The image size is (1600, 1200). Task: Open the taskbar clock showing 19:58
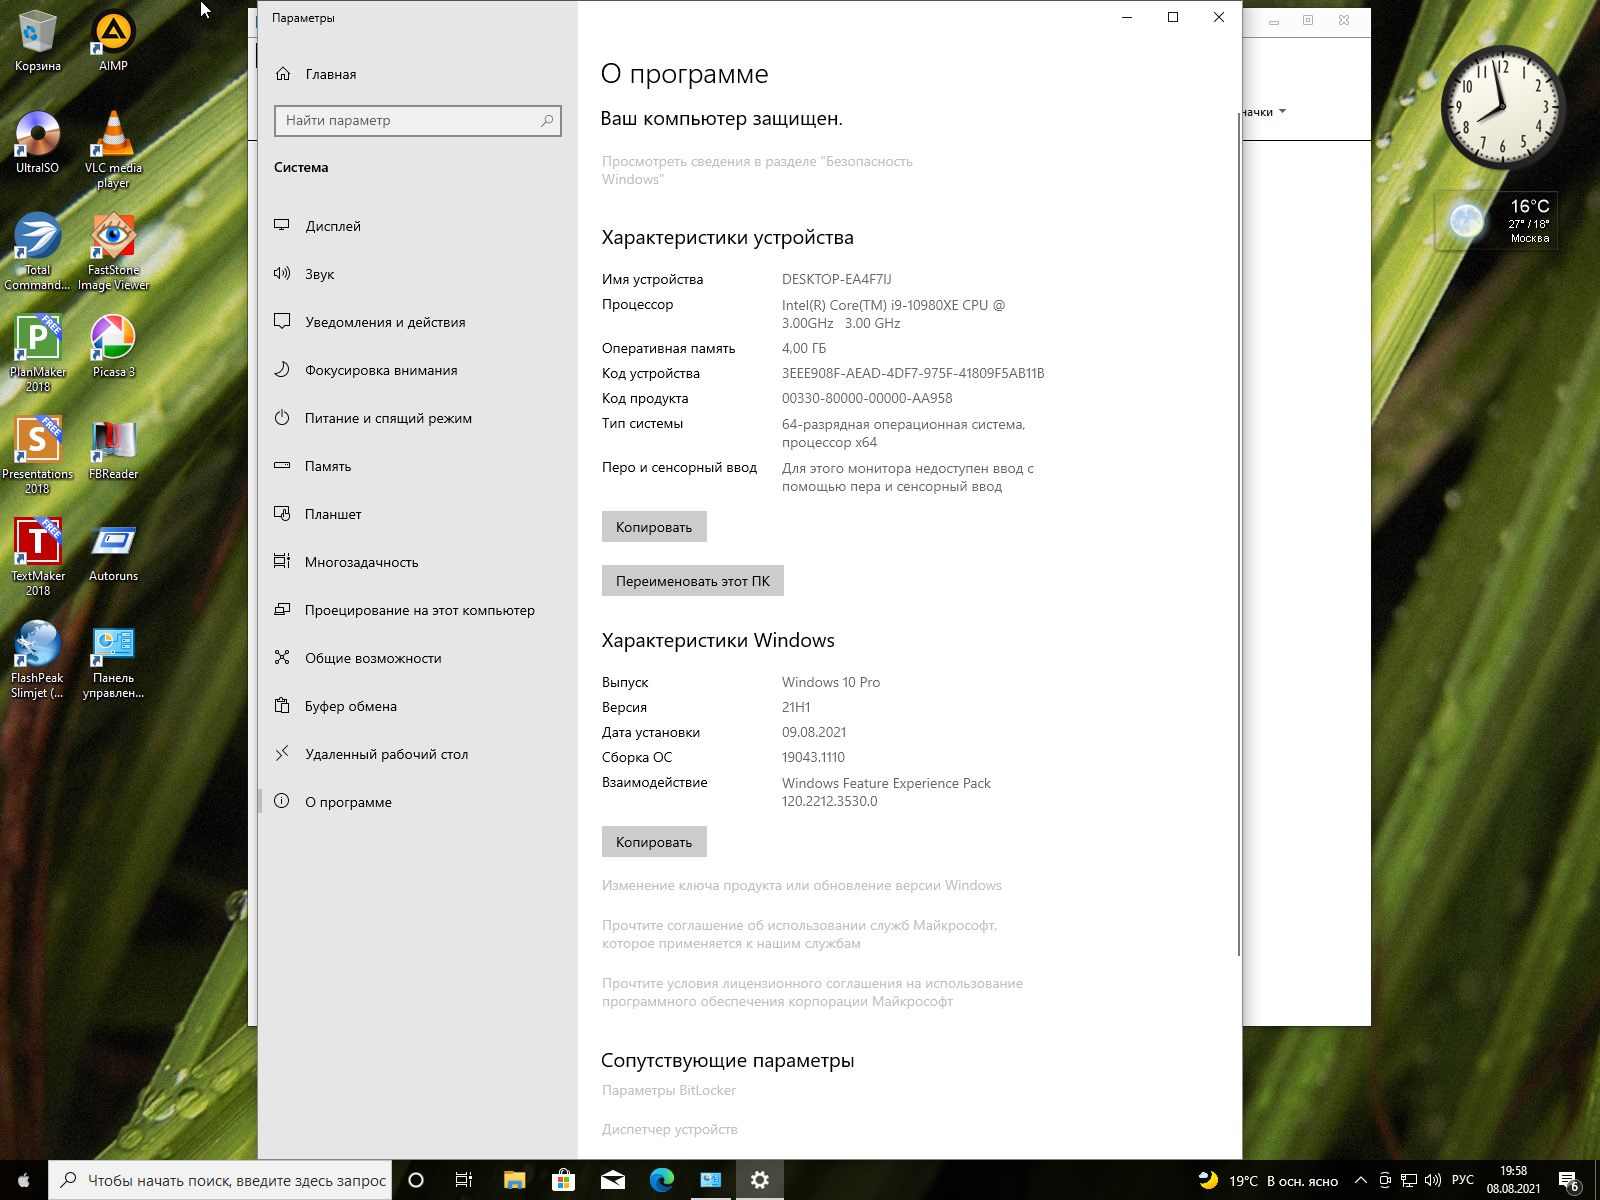coord(1513,1180)
